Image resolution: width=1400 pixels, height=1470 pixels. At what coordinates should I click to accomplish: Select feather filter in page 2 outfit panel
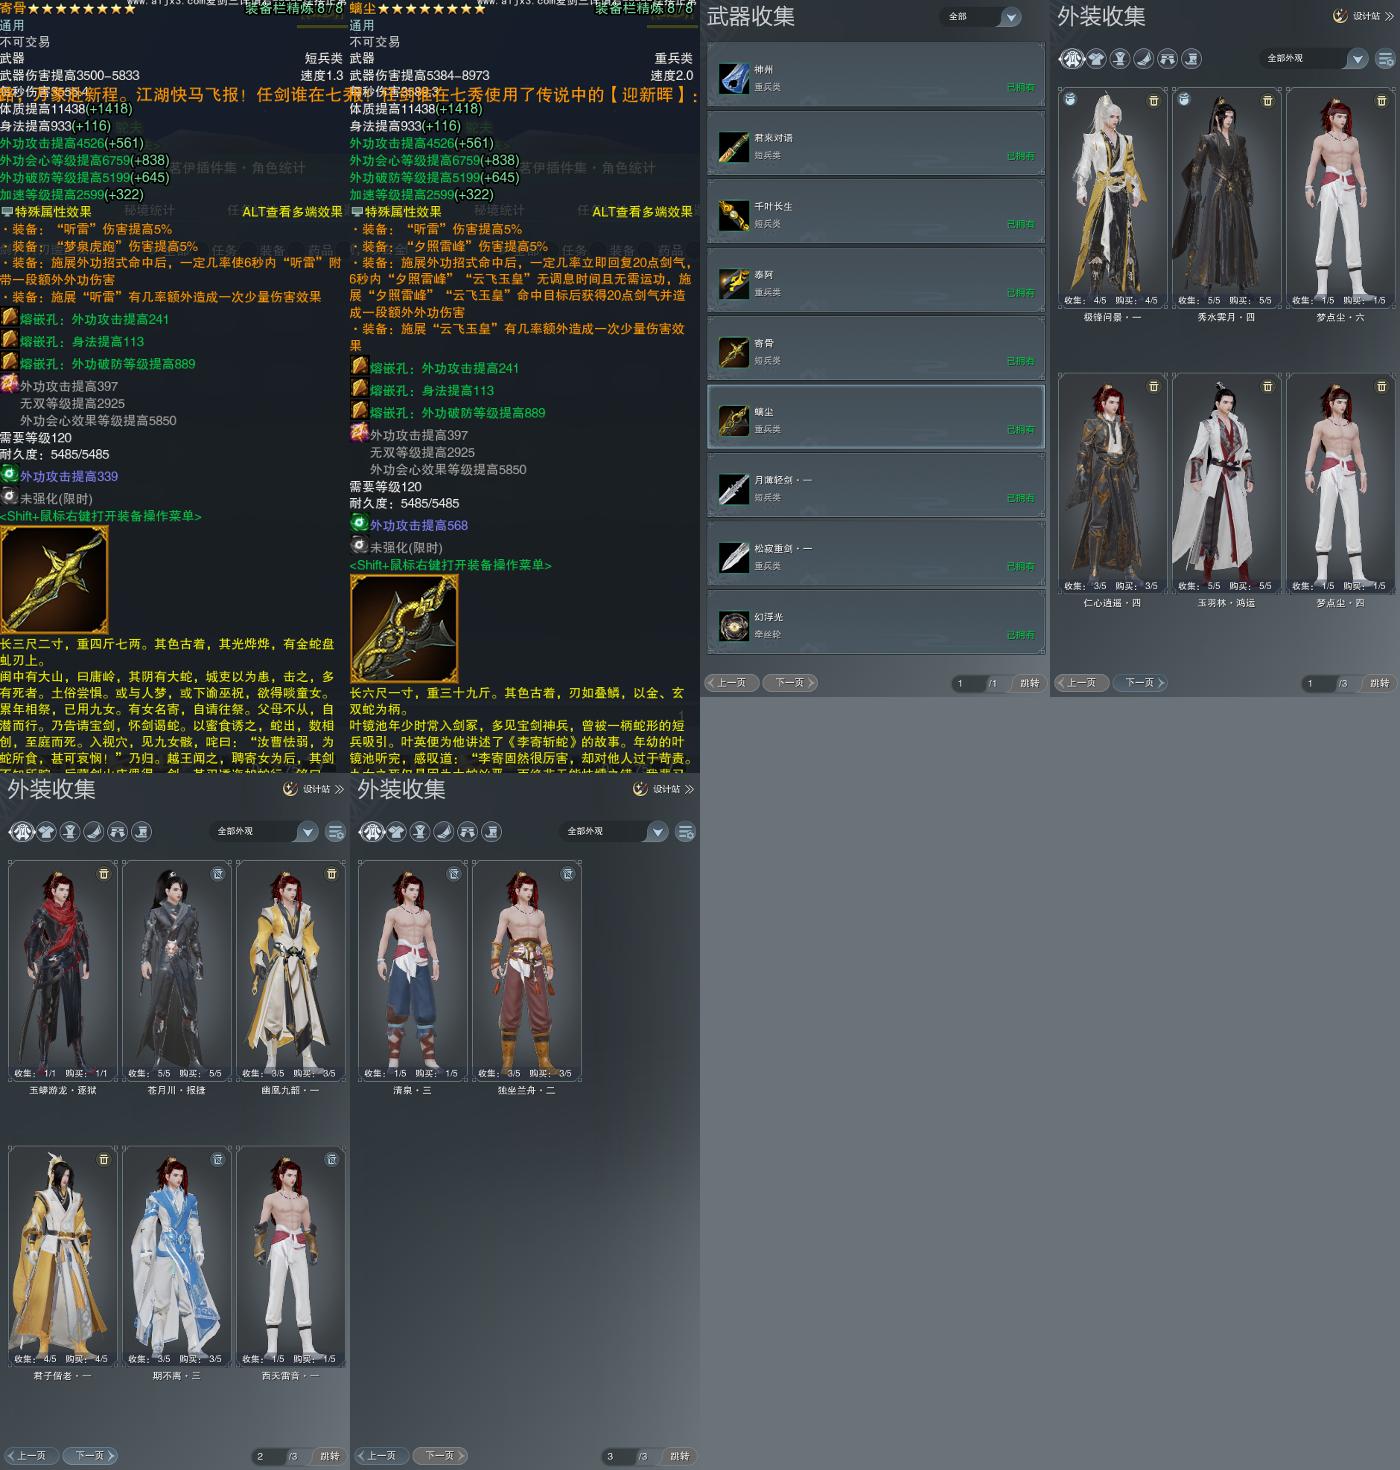[93, 832]
